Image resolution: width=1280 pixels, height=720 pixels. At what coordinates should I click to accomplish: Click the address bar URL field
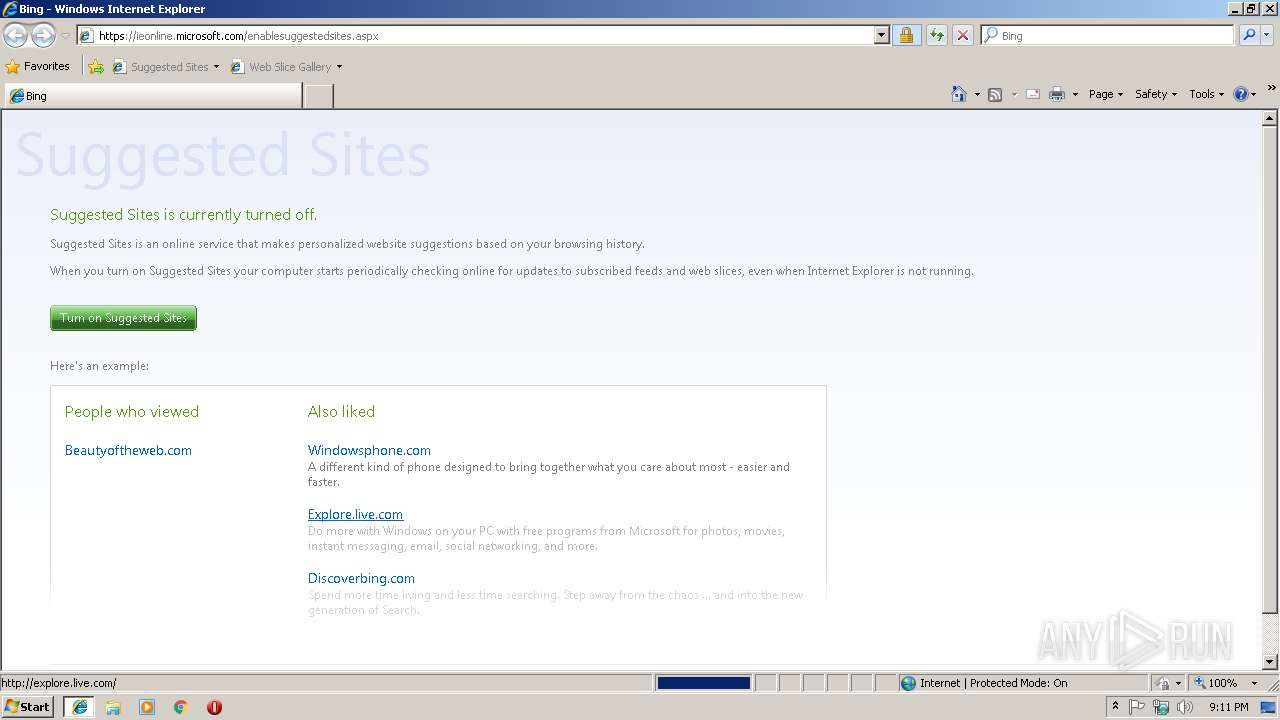pos(475,35)
